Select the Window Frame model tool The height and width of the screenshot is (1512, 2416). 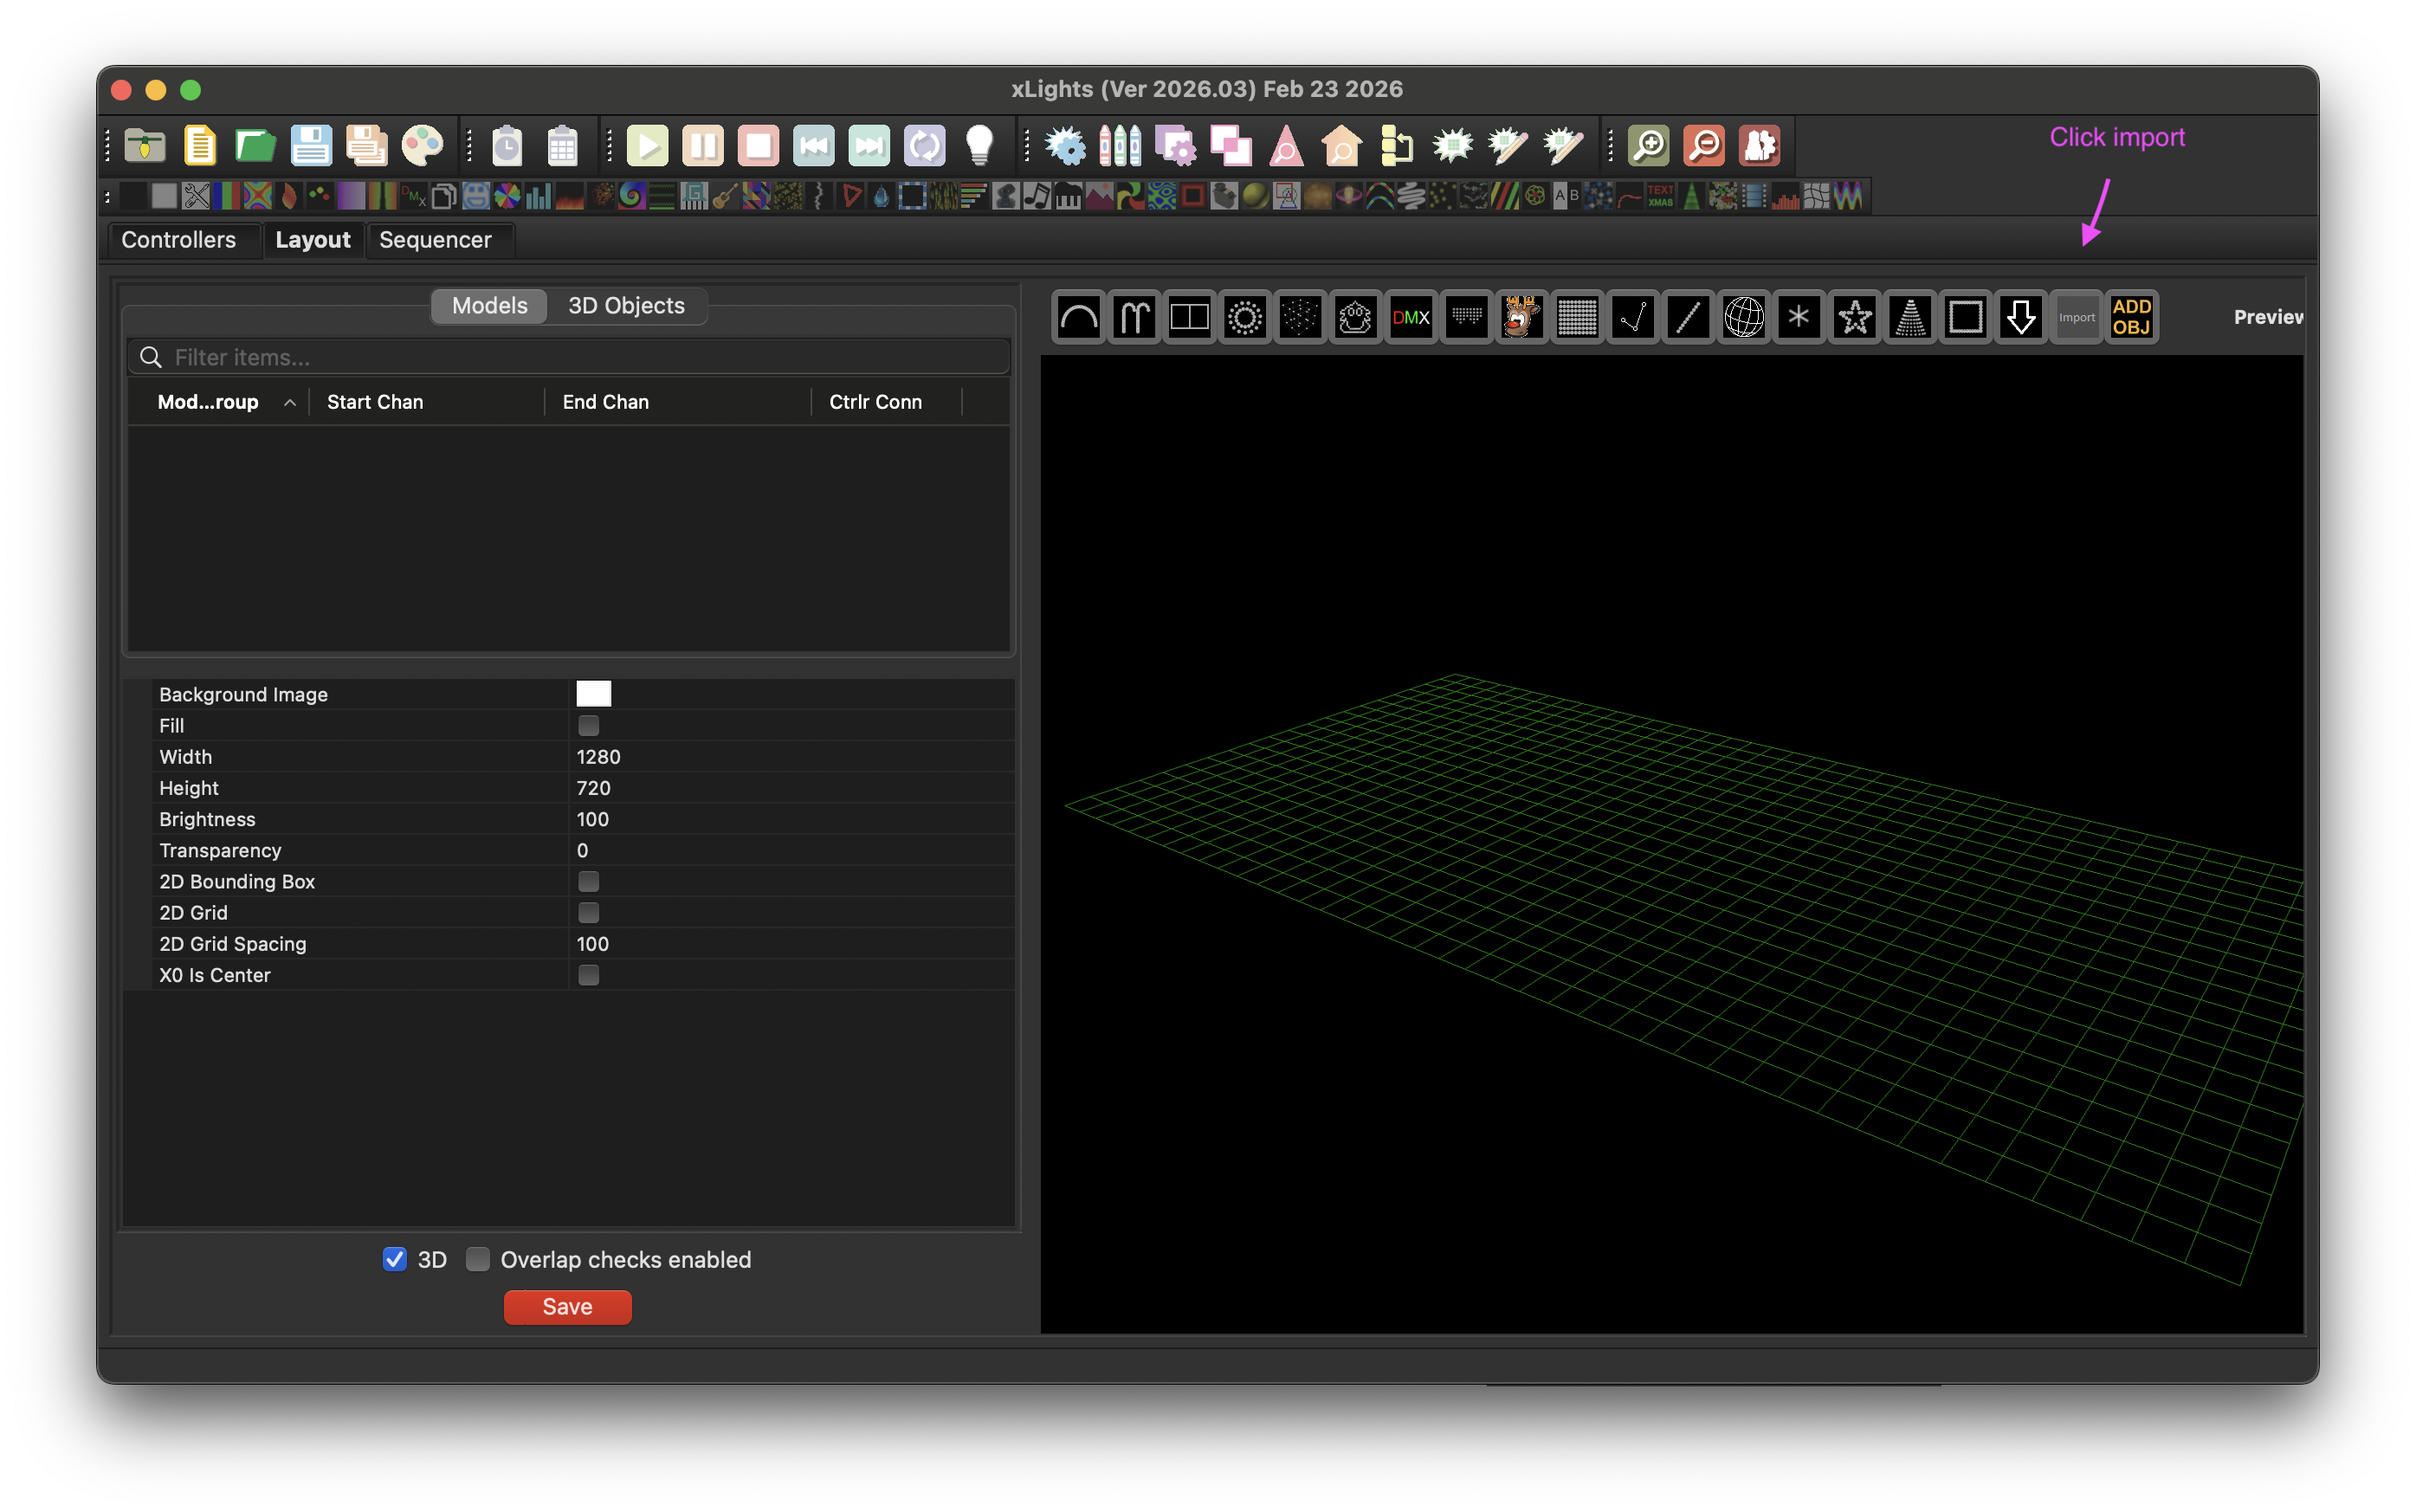tap(1966, 318)
